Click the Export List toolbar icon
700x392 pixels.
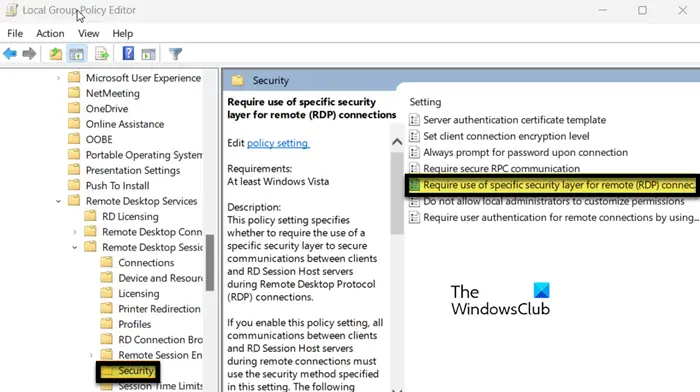click(102, 54)
